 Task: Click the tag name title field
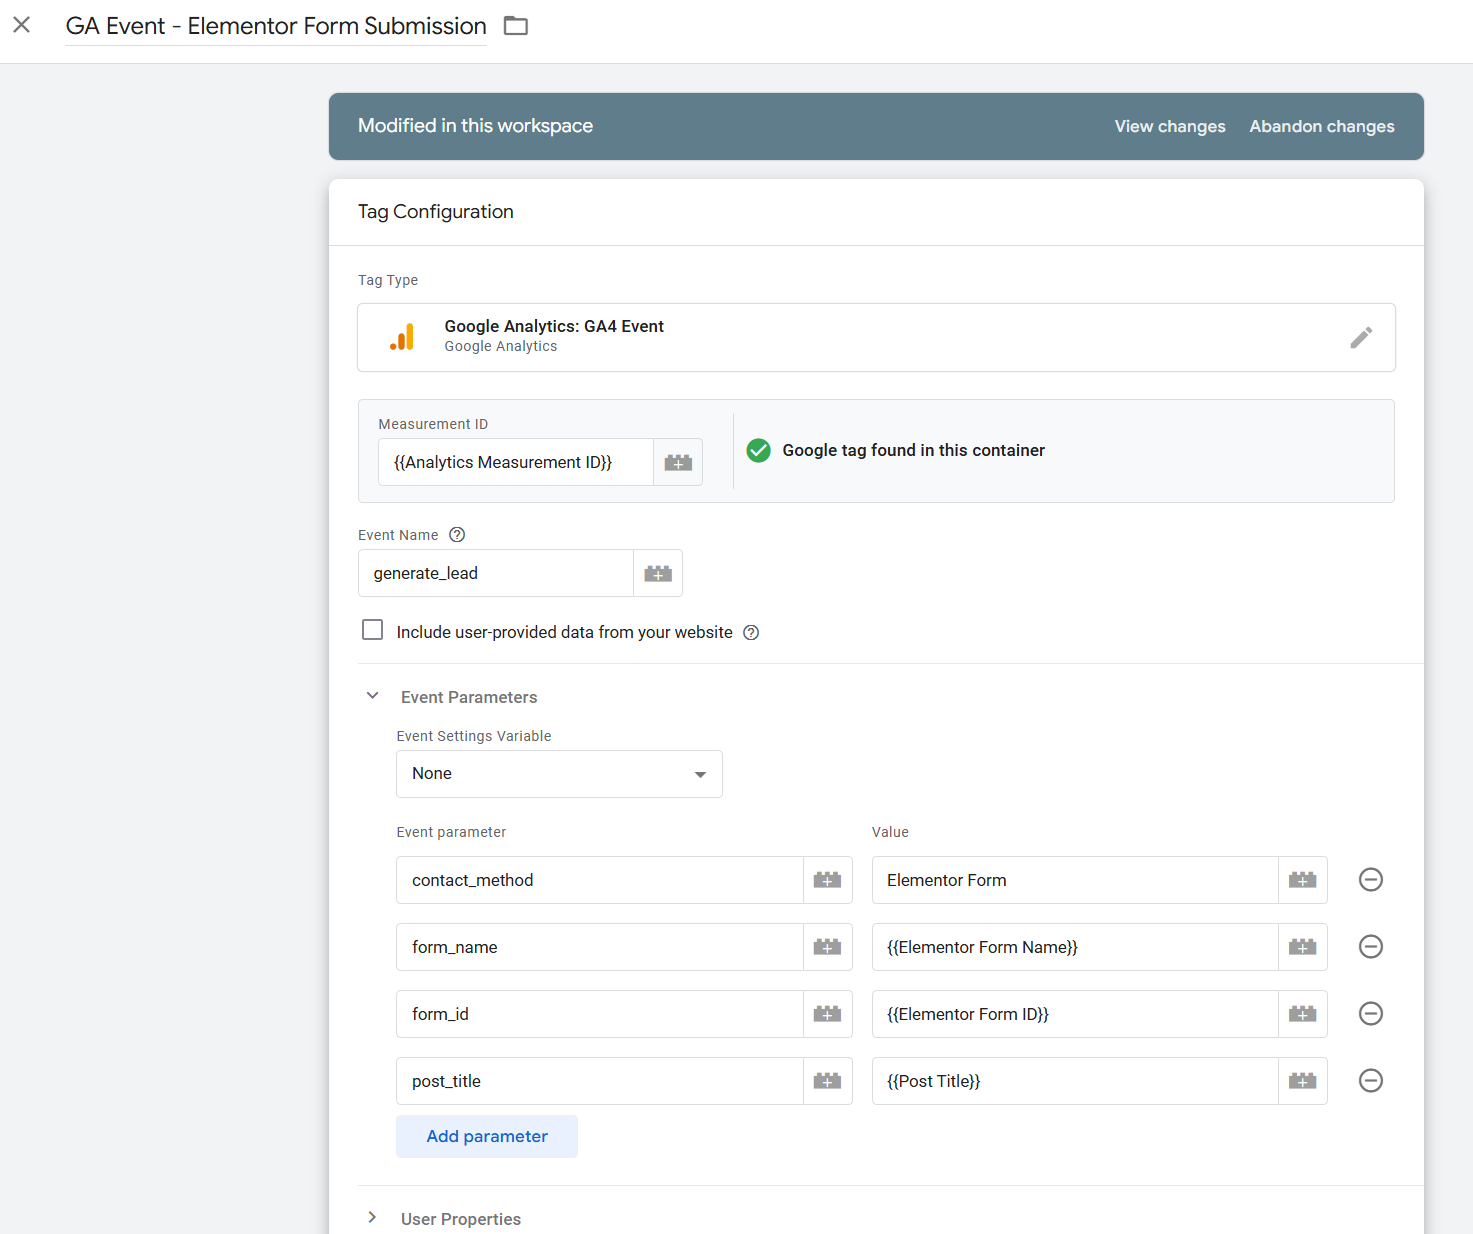[x=275, y=25]
